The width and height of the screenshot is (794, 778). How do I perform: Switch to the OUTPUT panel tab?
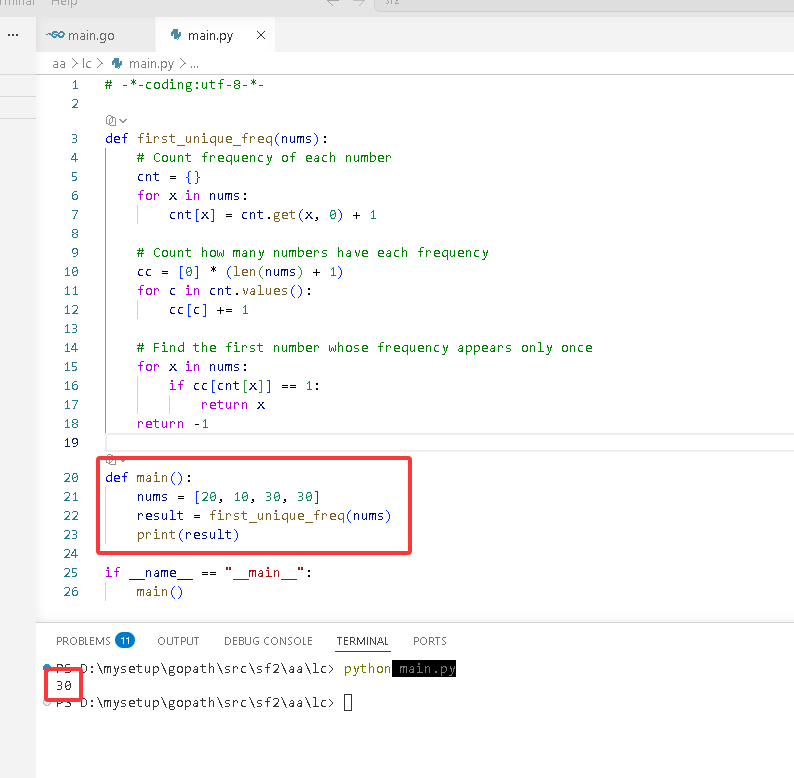[x=178, y=641]
